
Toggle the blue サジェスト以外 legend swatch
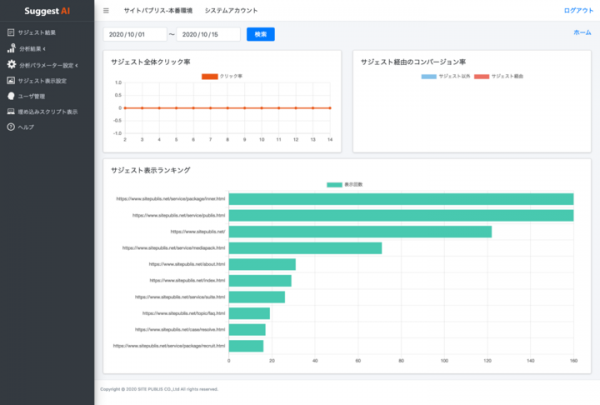(429, 76)
